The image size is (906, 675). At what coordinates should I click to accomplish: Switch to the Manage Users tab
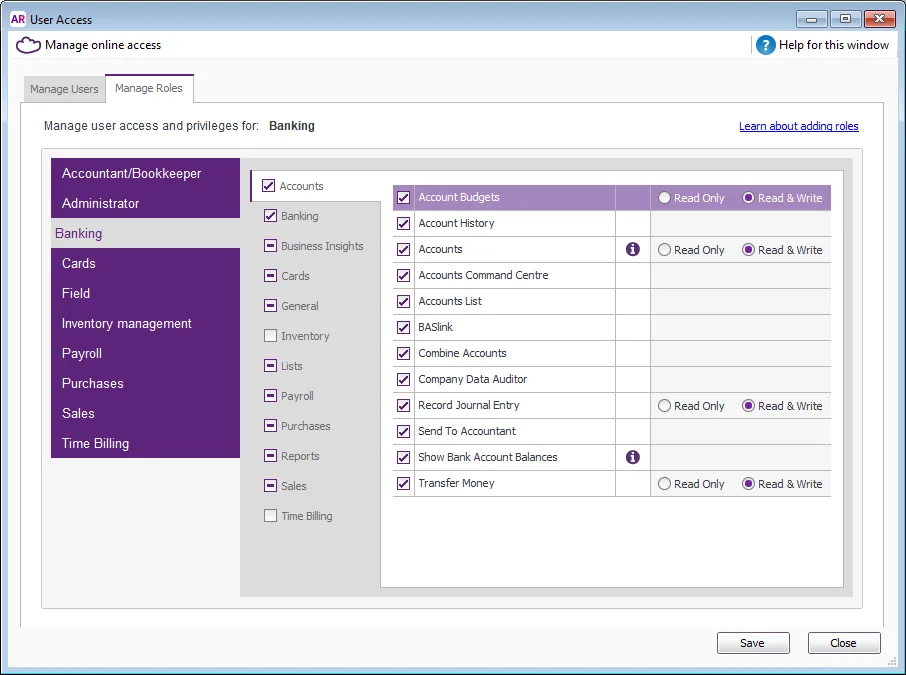click(64, 89)
